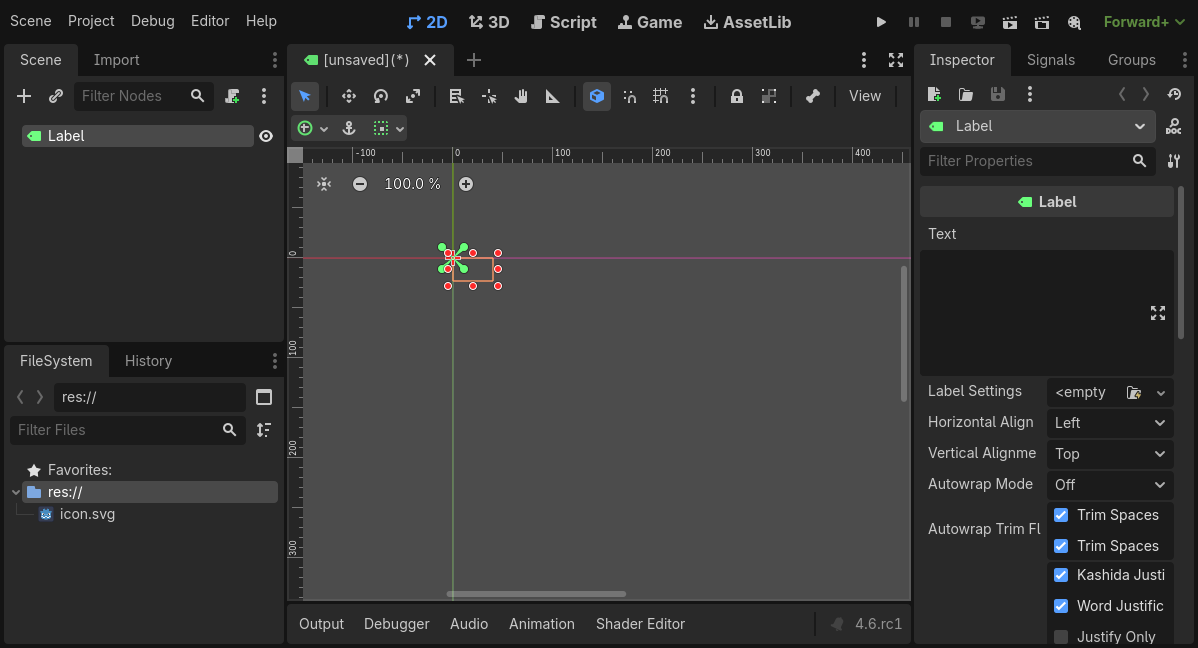The image size is (1198, 648).
Task: Zoom in with the plus button
Action: [x=466, y=184]
